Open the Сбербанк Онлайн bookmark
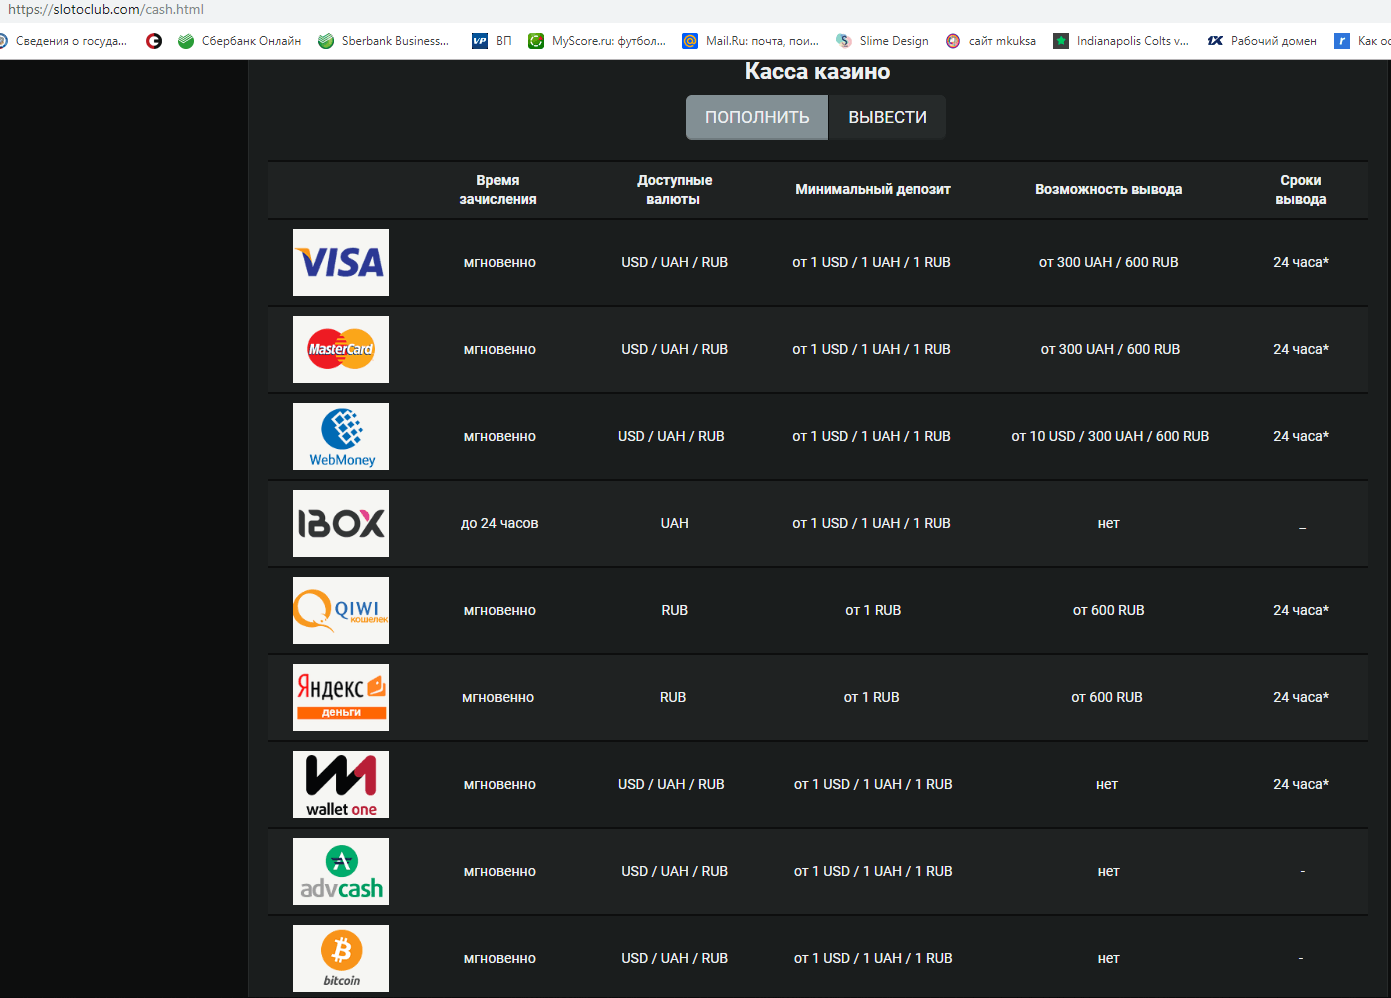Viewport: 1391px width, 998px height. tap(240, 41)
